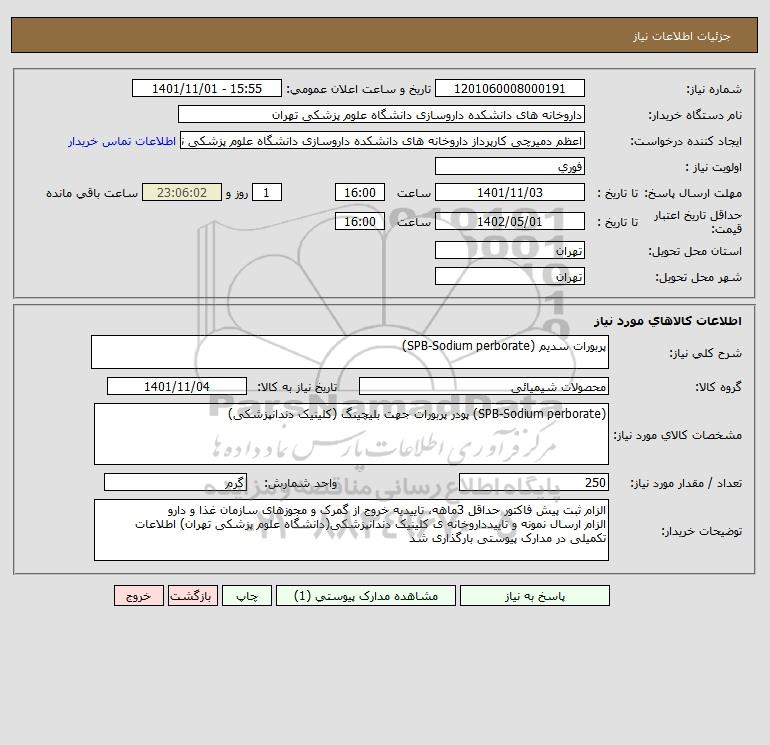Click delivery province field تهران

(510, 251)
